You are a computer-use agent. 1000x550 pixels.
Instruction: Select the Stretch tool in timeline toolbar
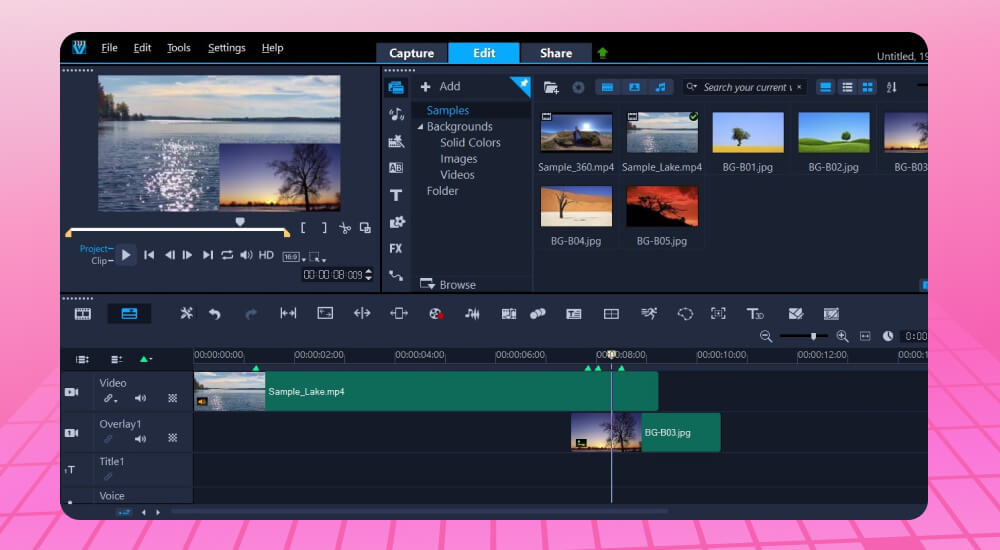point(325,313)
